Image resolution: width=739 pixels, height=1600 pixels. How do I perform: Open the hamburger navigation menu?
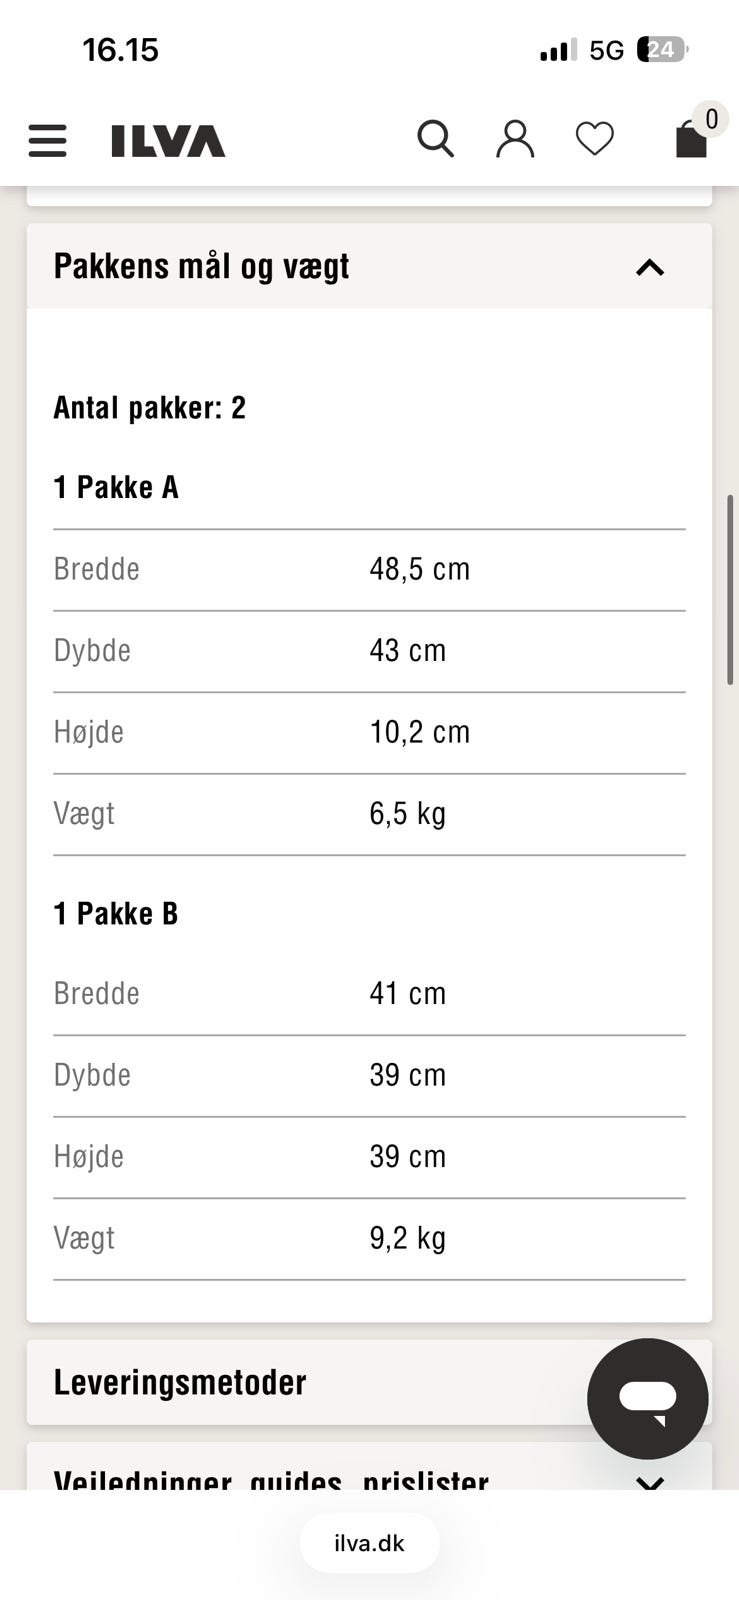tap(47, 140)
